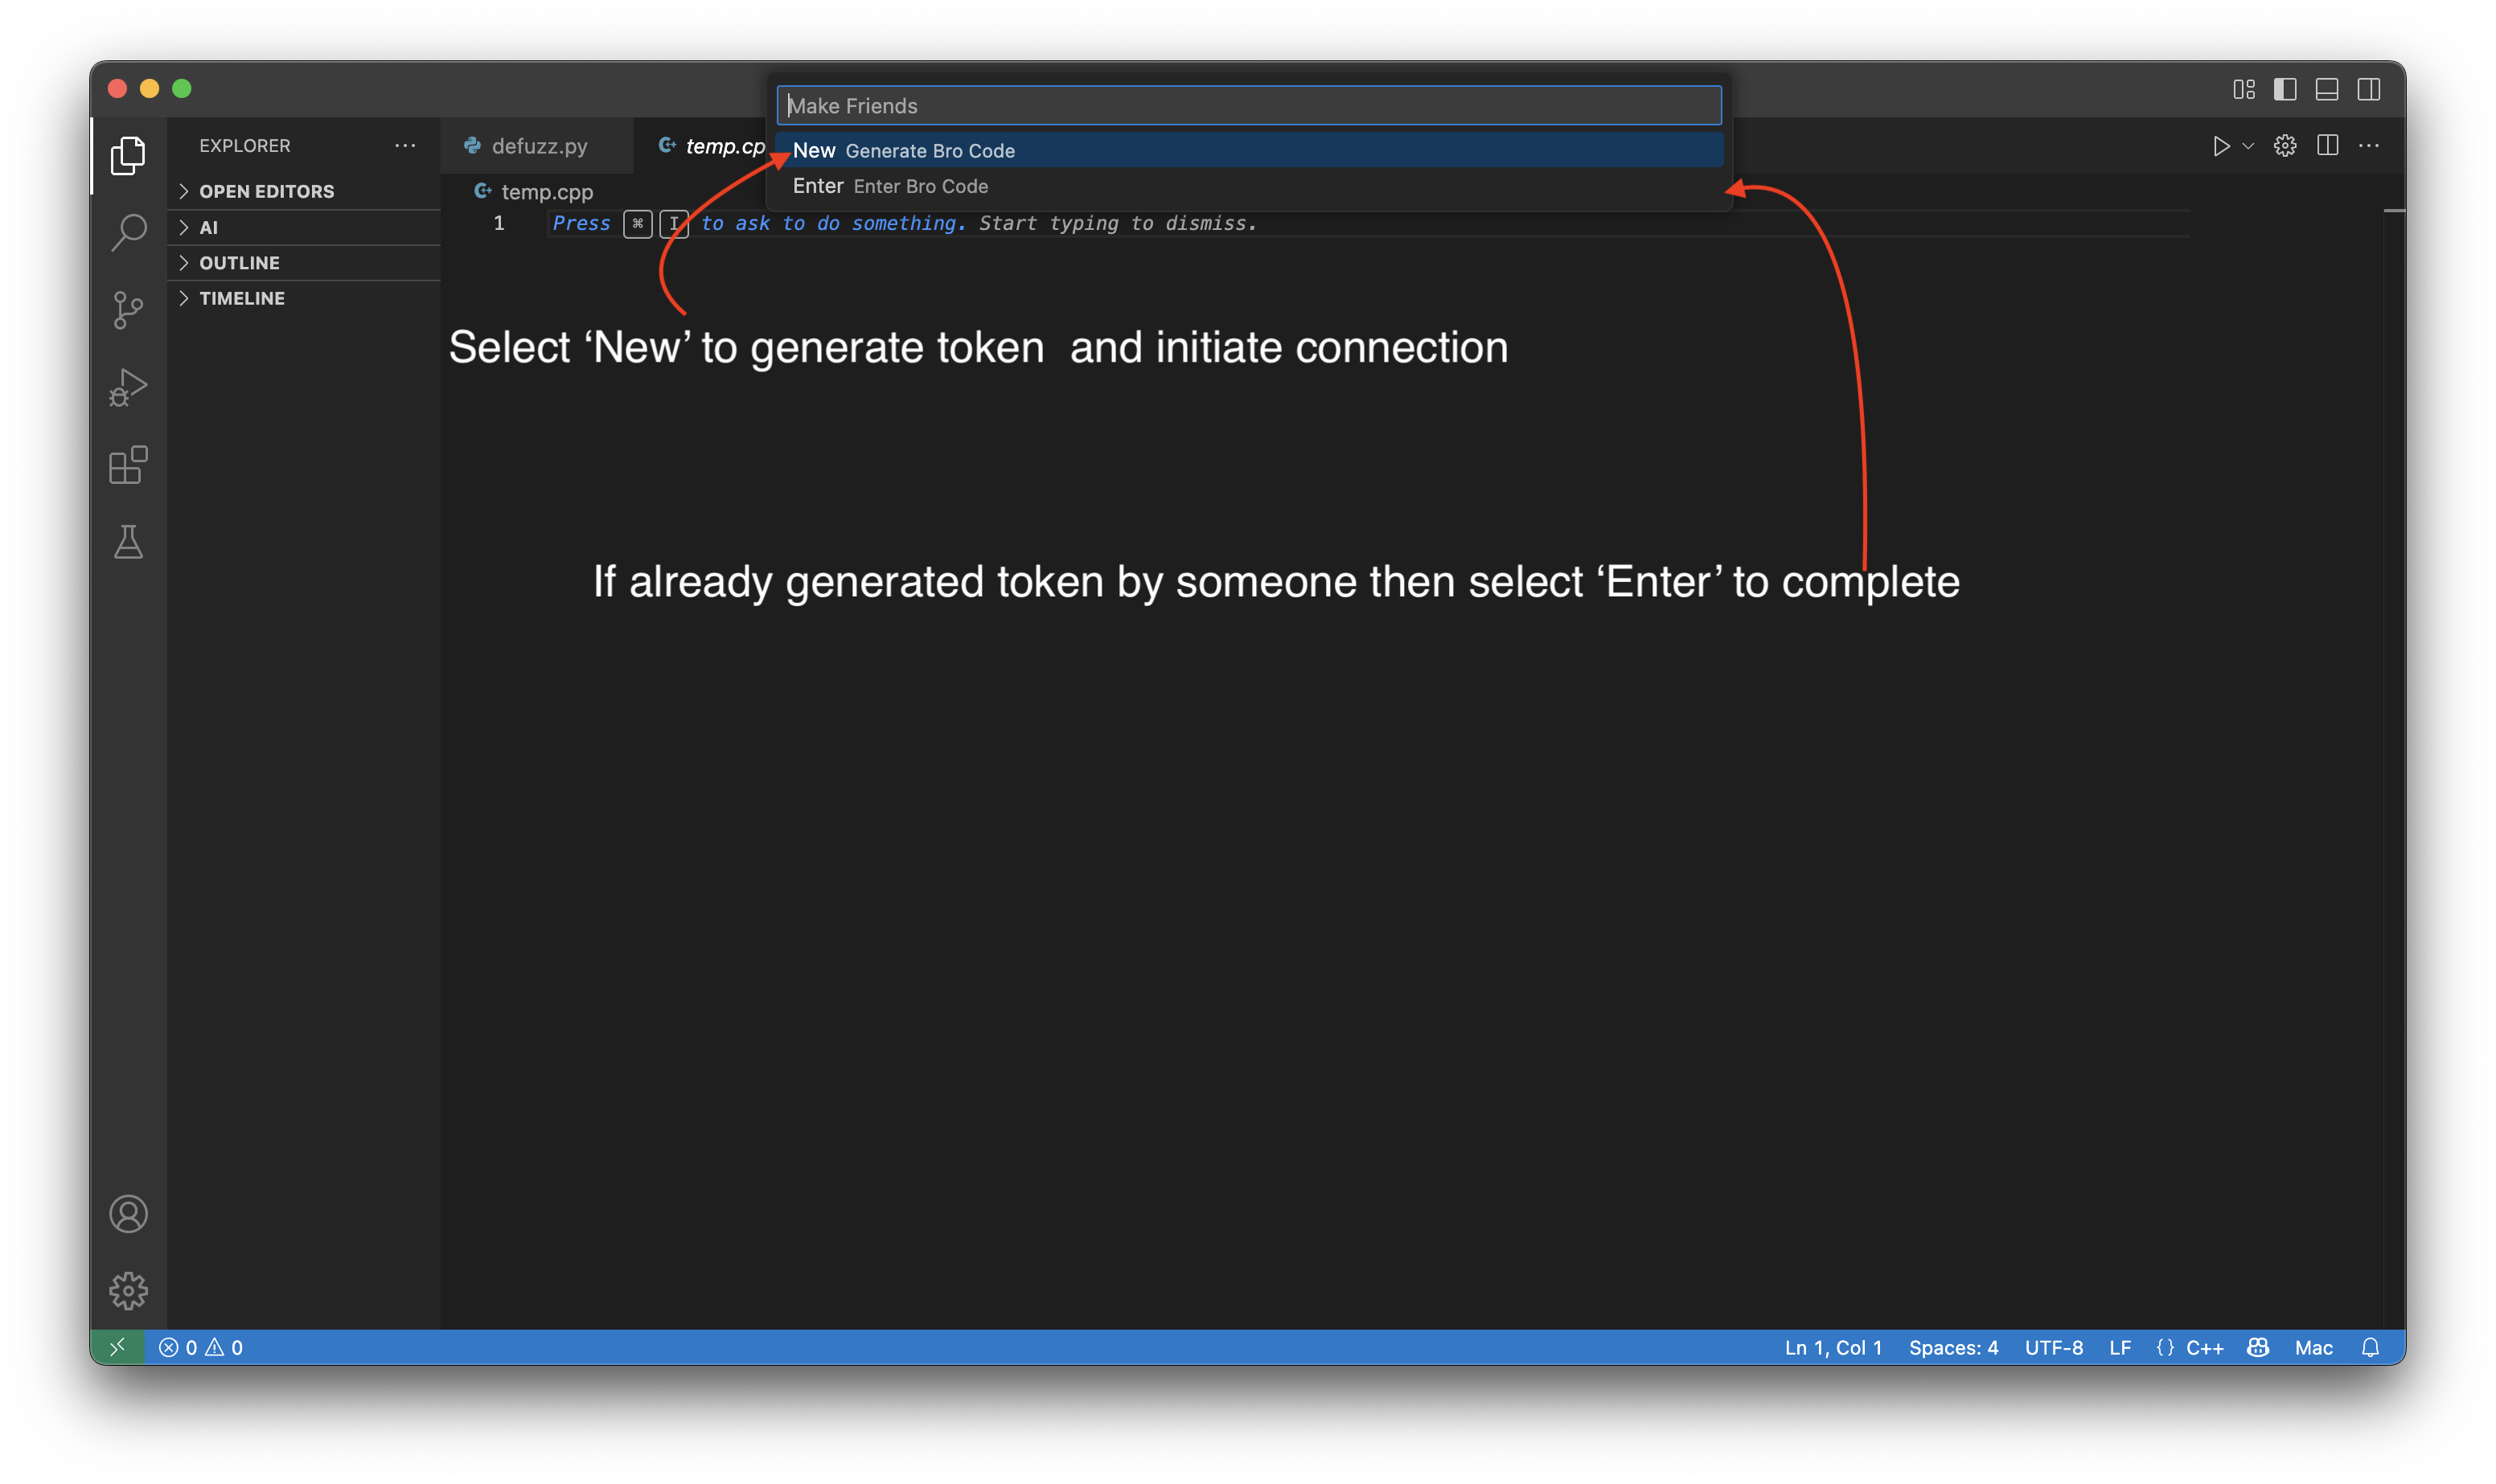Open the Manage gear in activity bar

click(x=128, y=1291)
